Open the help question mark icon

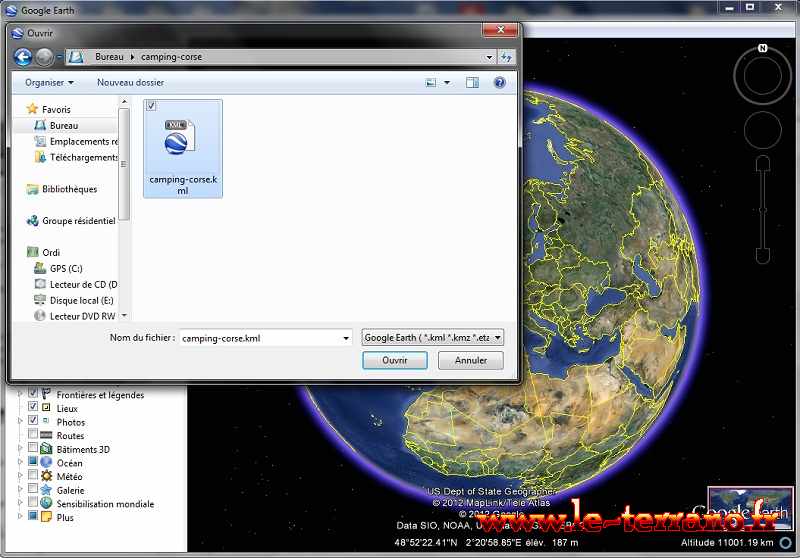(500, 83)
